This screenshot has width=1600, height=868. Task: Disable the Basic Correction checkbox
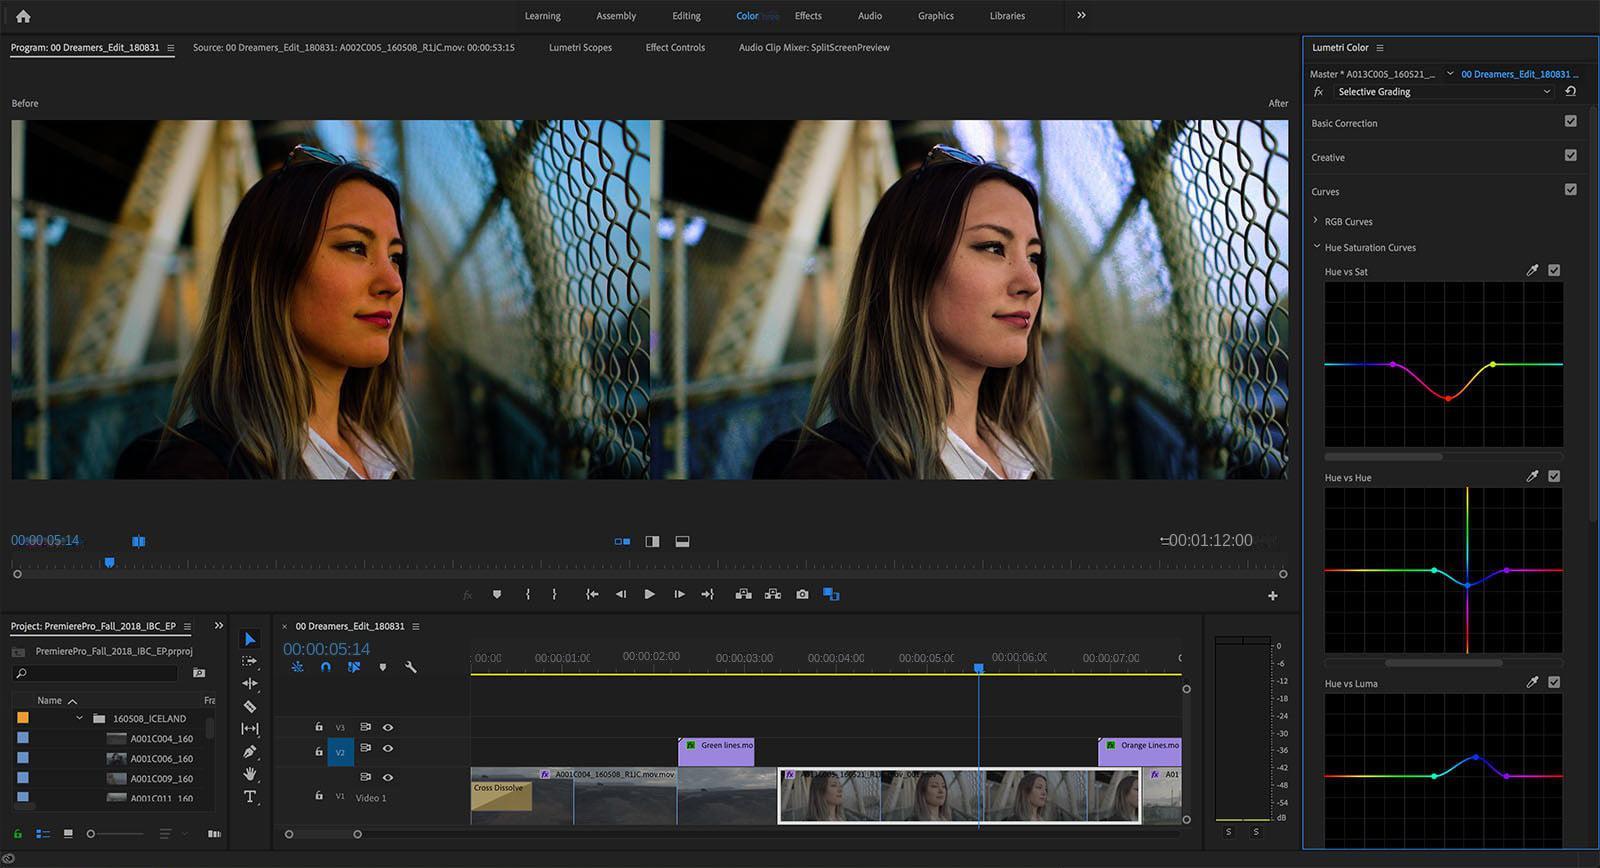click(x=1570, y=121)
